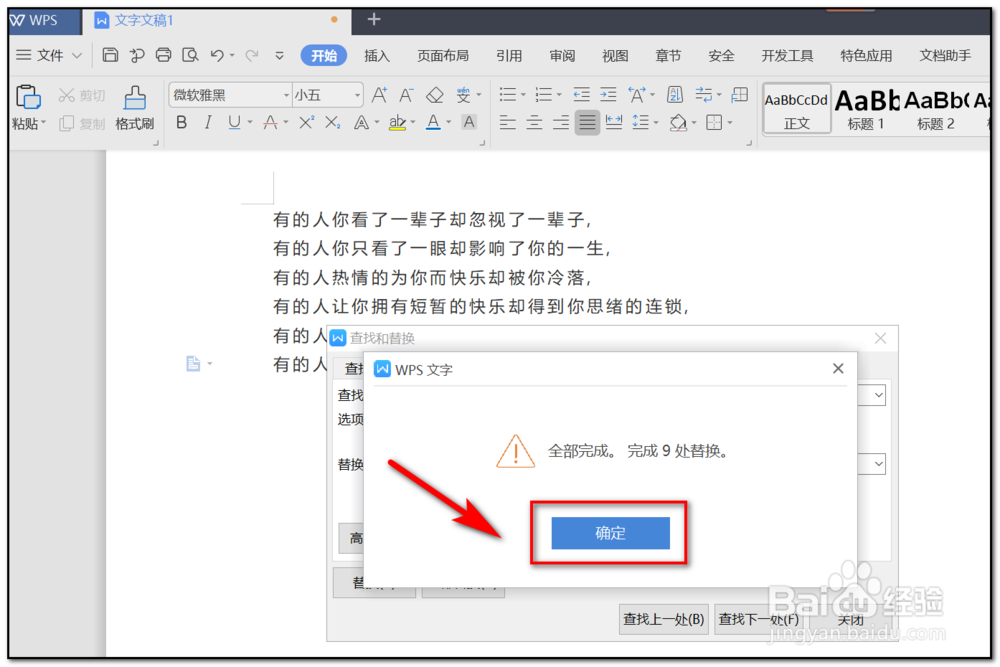Click the redo icon
This screenshot has width=1000, height=667.
[x=252, y=55]
